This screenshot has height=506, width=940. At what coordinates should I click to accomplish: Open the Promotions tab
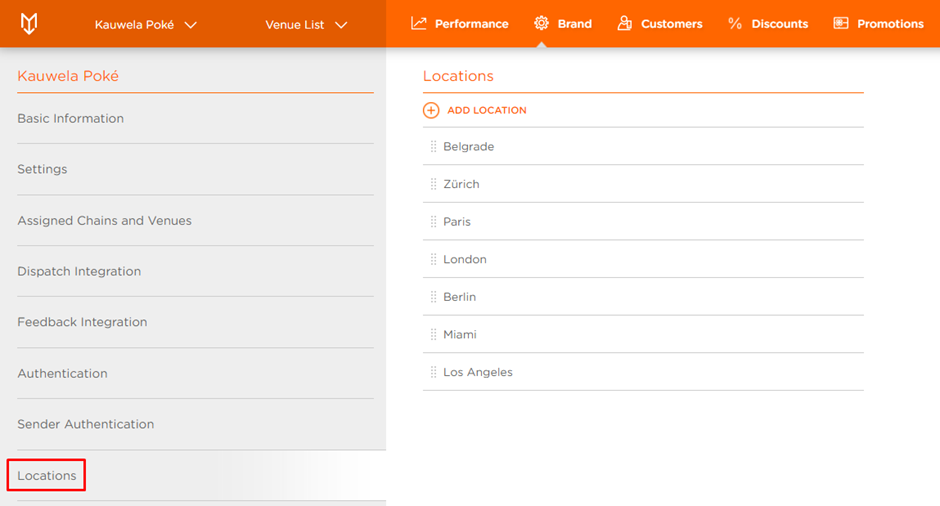(878, 24)
